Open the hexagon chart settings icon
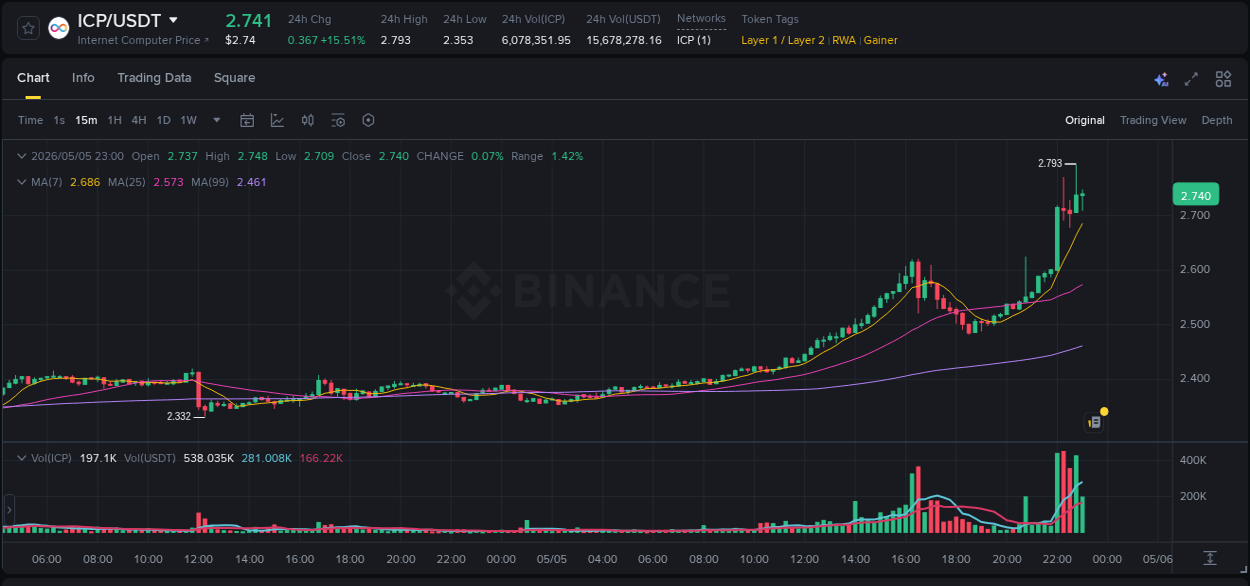1250x586 pixels. pyautogui.click(x=368, y=120)
